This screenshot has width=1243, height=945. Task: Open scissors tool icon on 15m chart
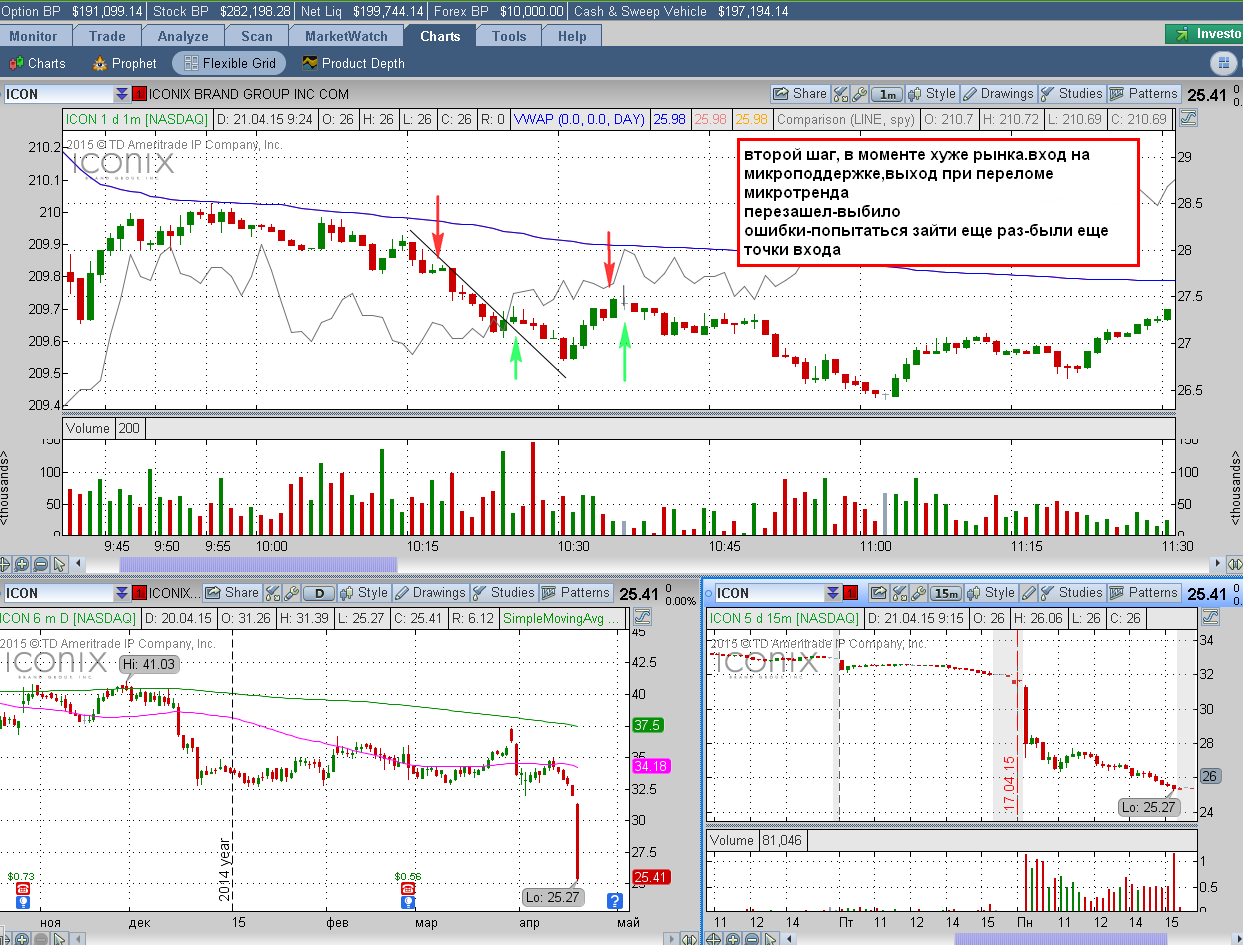899,593
